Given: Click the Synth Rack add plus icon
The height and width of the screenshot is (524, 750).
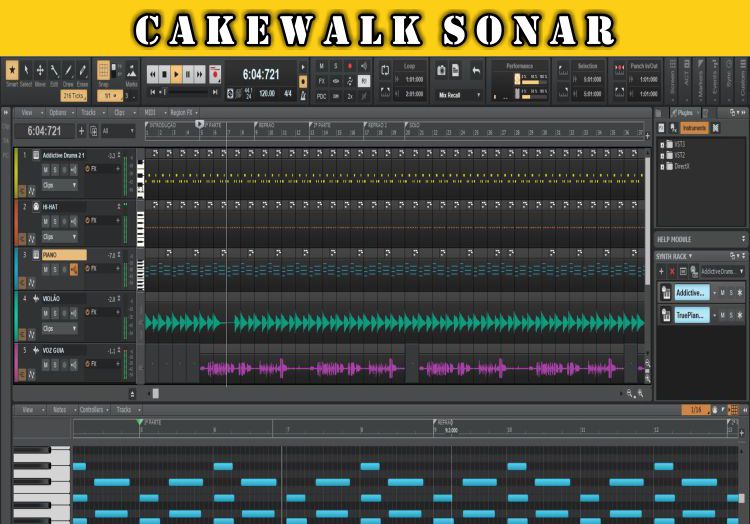Looking at the screenshot, I should point(662,272).
